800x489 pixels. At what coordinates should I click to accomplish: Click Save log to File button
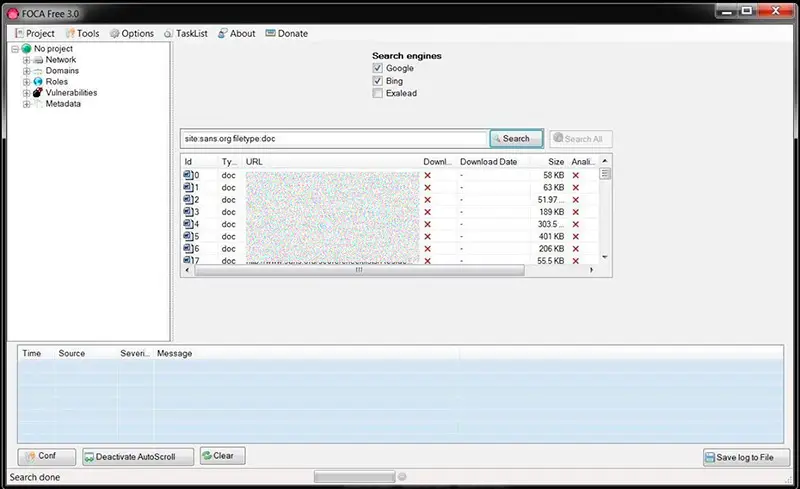point(746,457)
